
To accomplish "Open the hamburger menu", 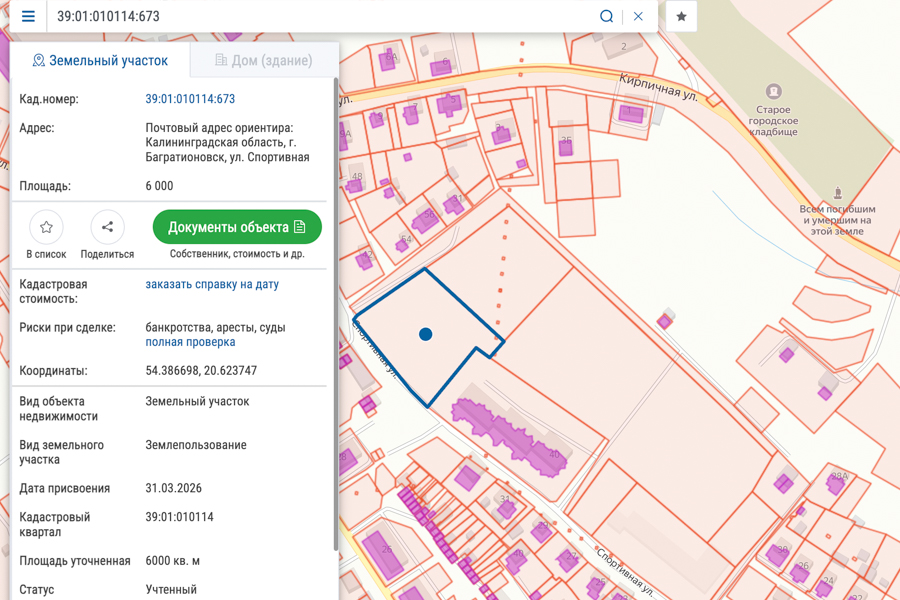I will click(x=28, y=16).
